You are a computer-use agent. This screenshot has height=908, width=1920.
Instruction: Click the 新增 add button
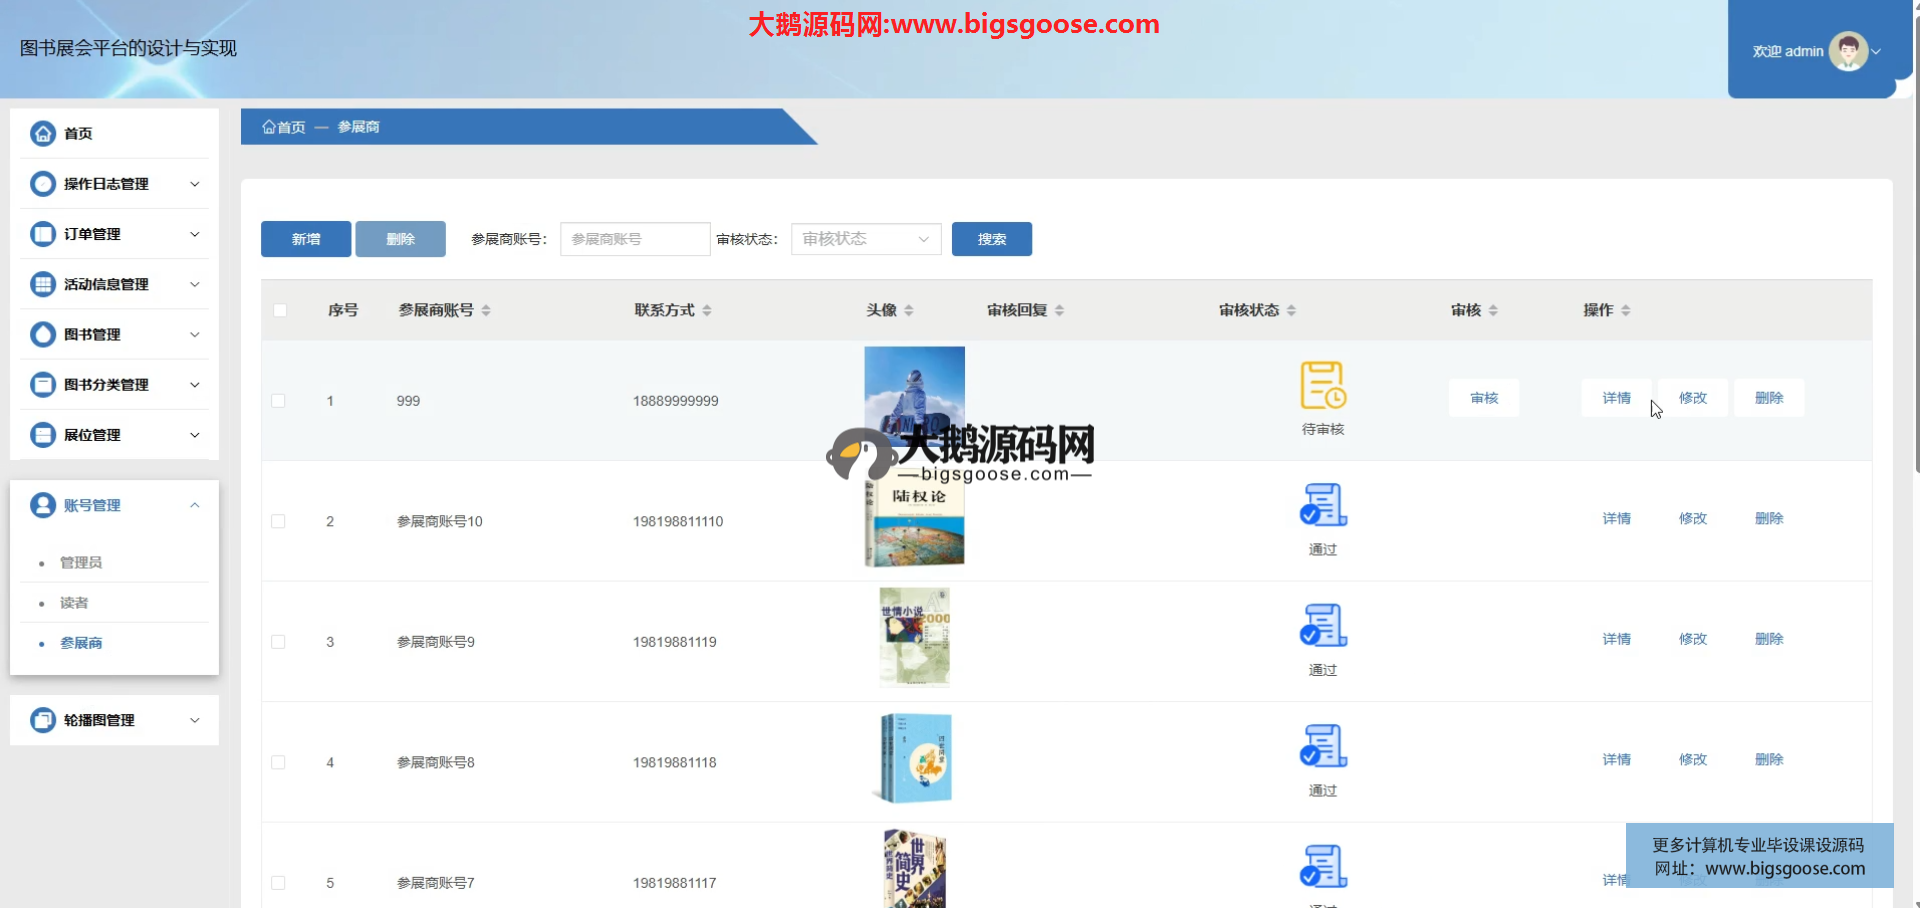pyautogui.click(x=306, y=239)
